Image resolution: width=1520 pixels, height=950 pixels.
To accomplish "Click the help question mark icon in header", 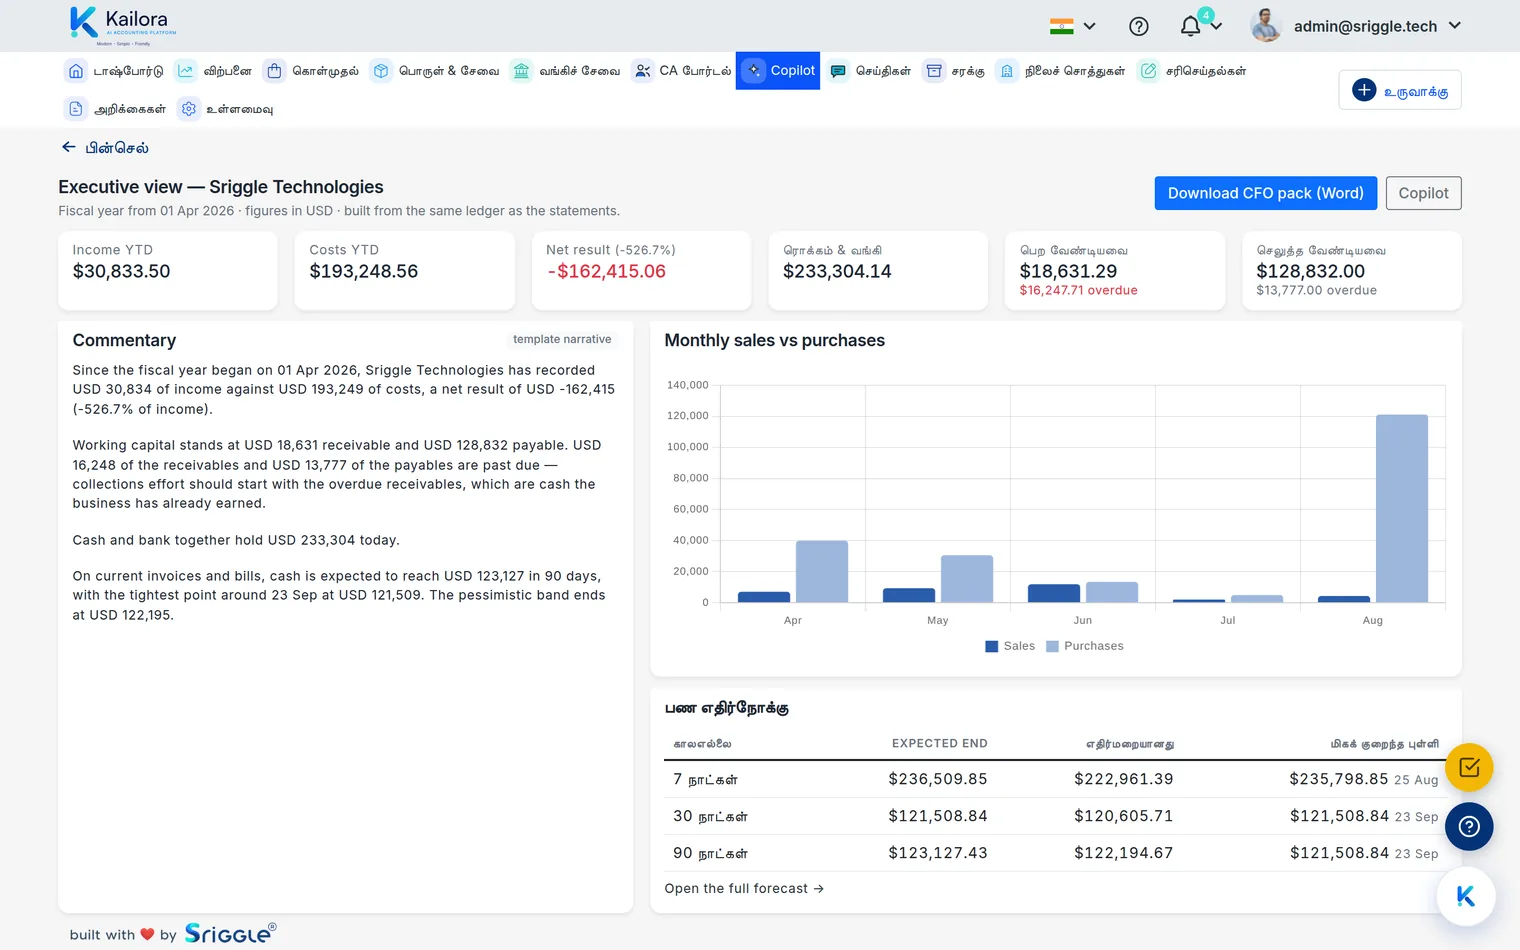I will pos(1138,27).
